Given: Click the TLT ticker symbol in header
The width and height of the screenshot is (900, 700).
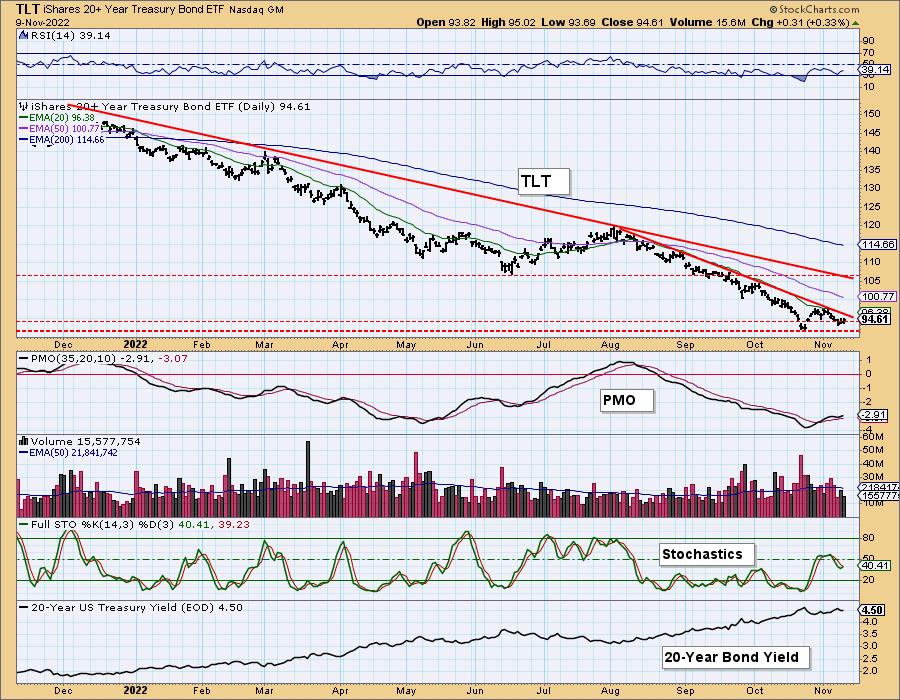Looking at the screenshot, I should point(28,9).
